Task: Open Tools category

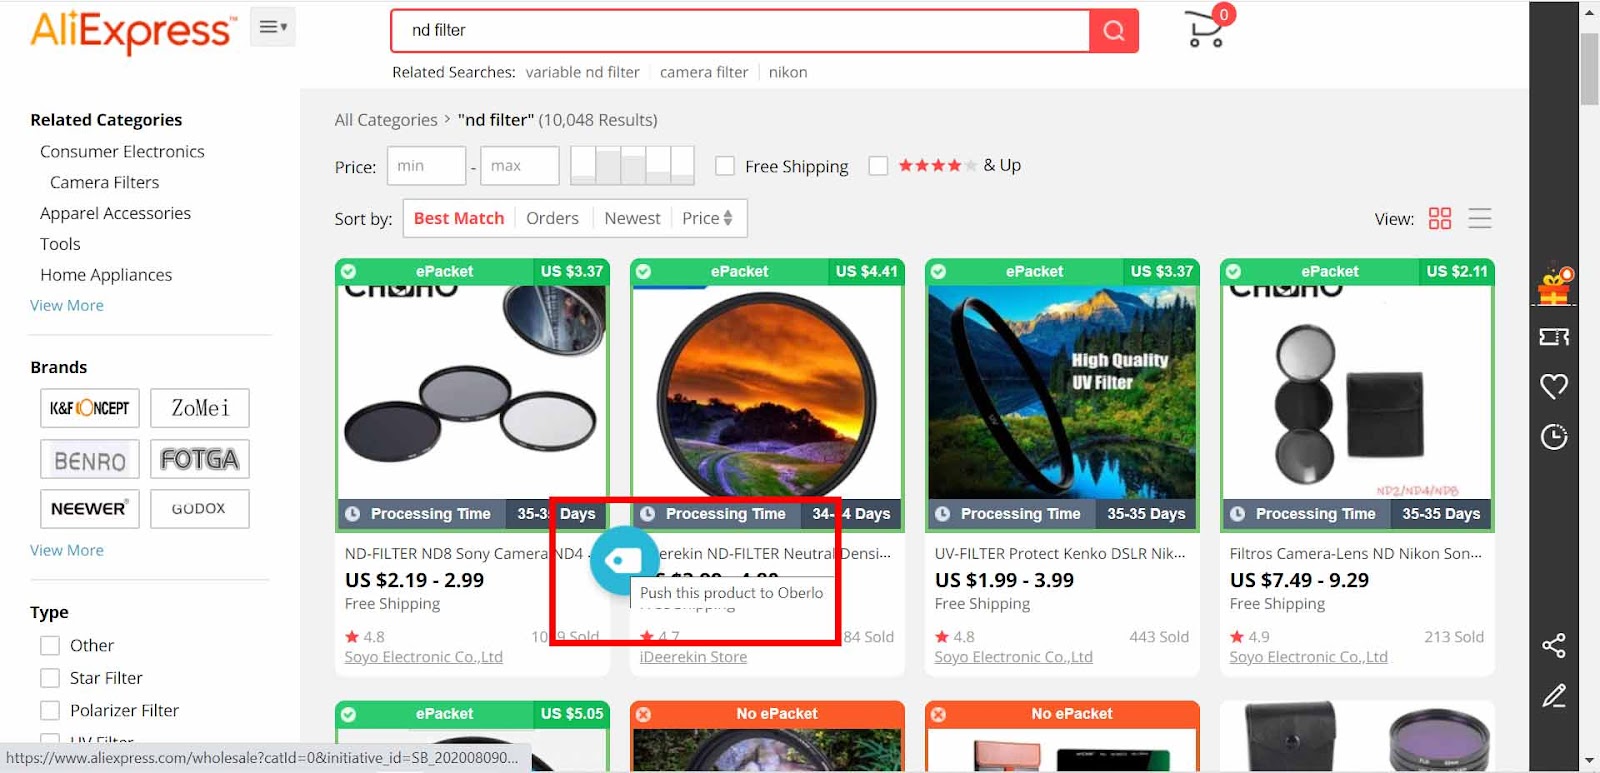Action: pyautogui.click(x=60, y=244)
